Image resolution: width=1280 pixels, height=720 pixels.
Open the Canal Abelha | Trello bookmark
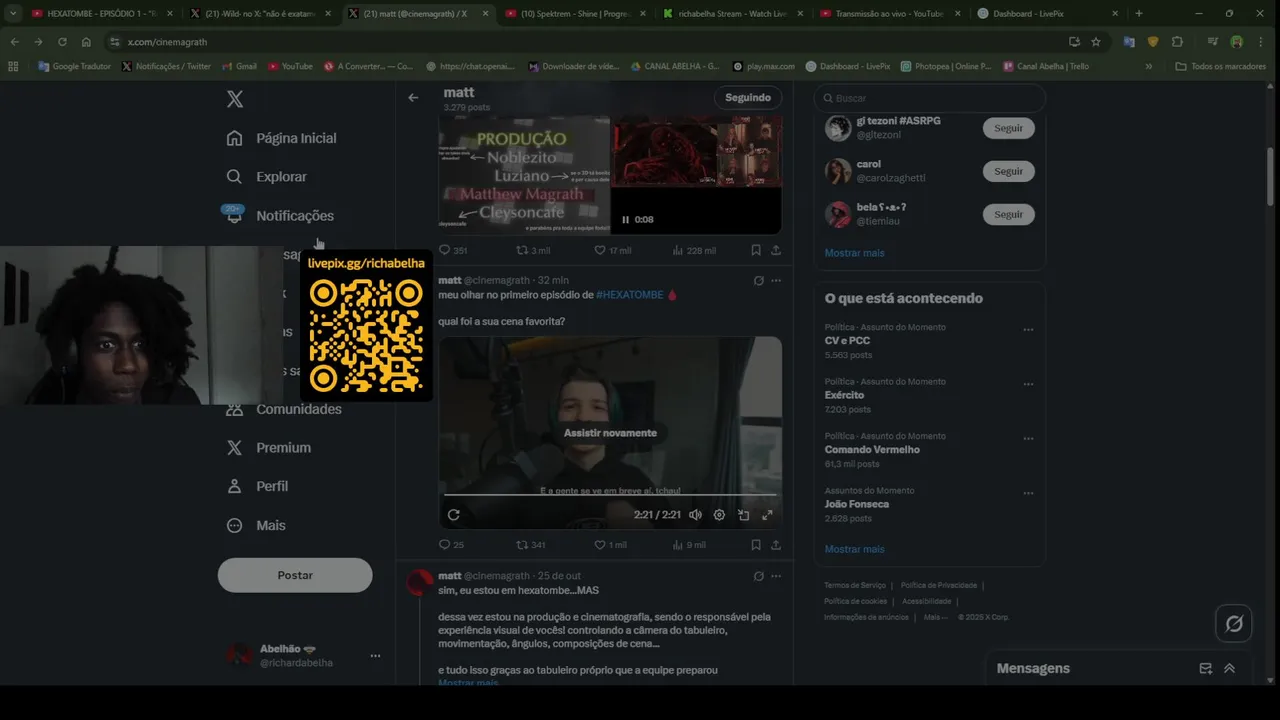coord(1044,66)
